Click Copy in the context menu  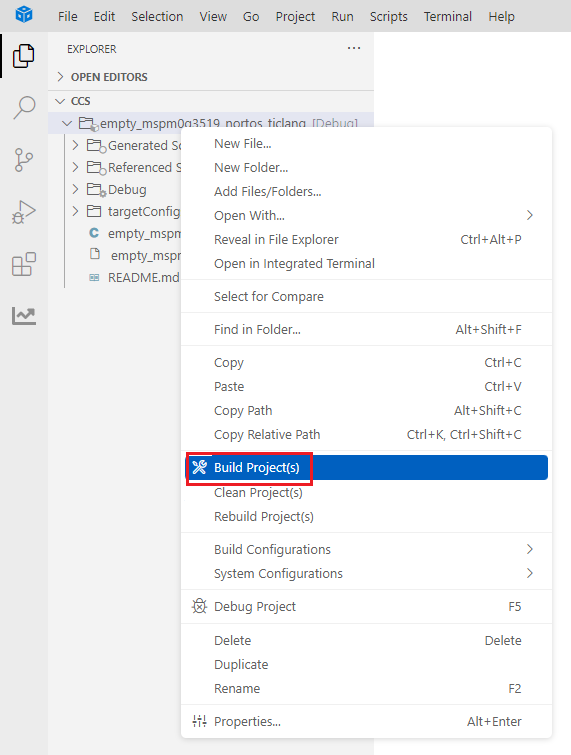point(366,363)
